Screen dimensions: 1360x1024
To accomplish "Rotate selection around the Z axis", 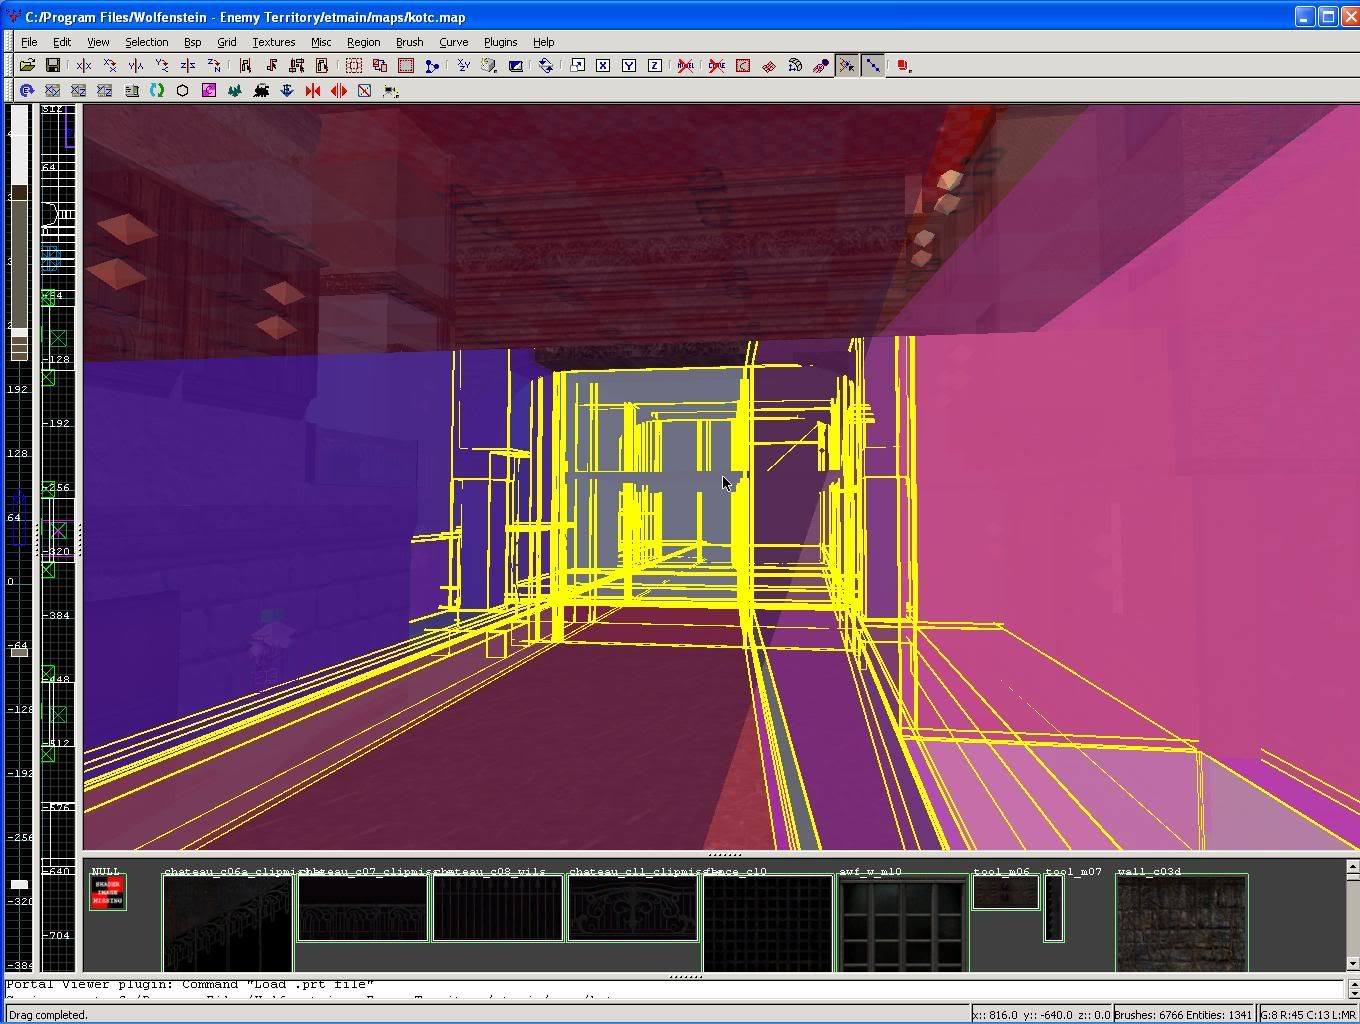I will [x=214, y=65].
